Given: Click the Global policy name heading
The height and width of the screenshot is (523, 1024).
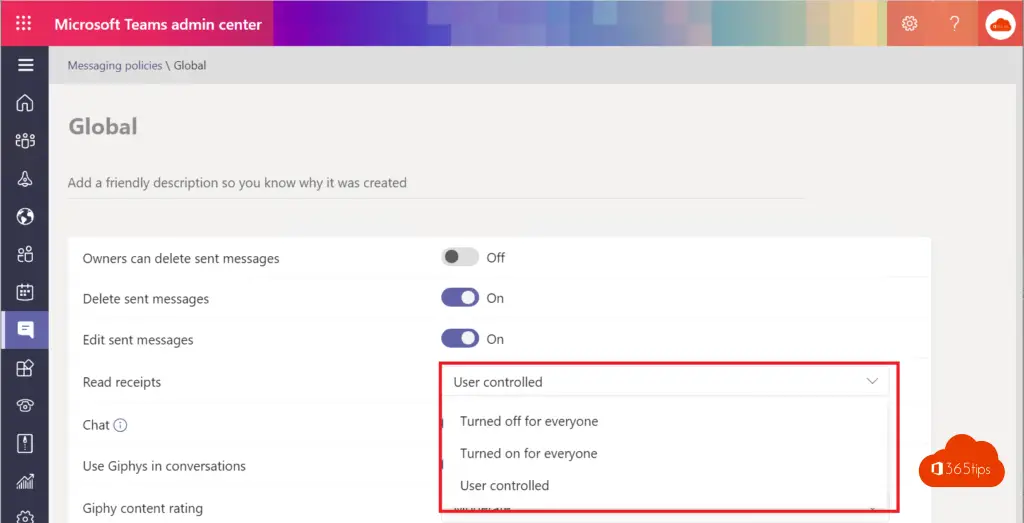Looking at the screenshot, I should 103,126.
